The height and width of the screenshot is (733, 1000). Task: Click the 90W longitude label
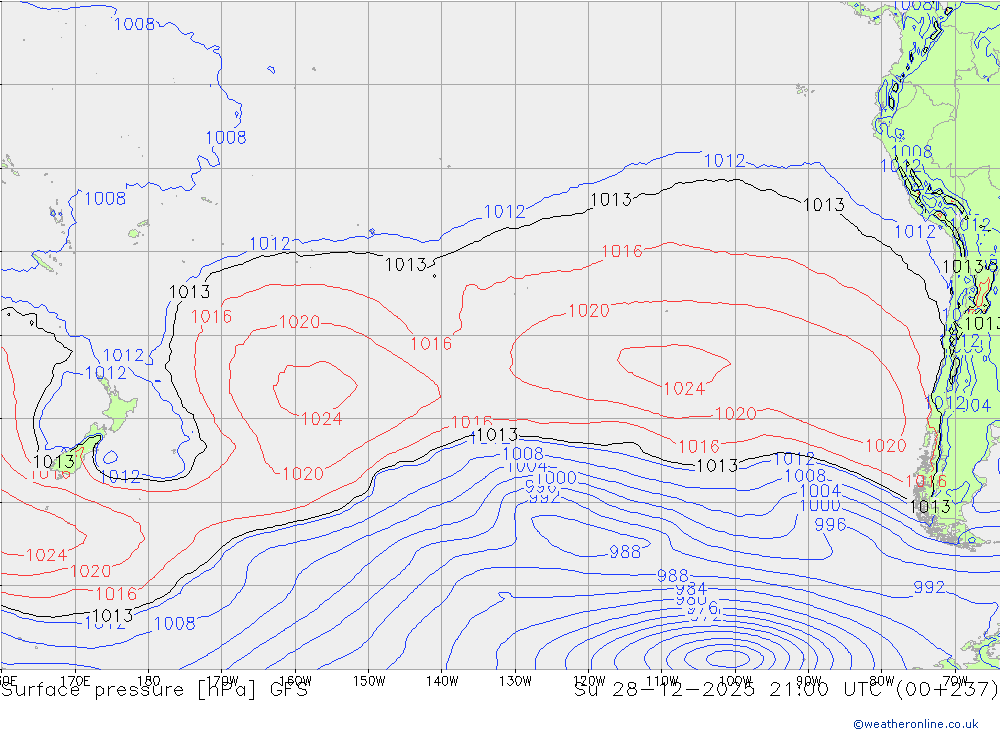point(809,681)
